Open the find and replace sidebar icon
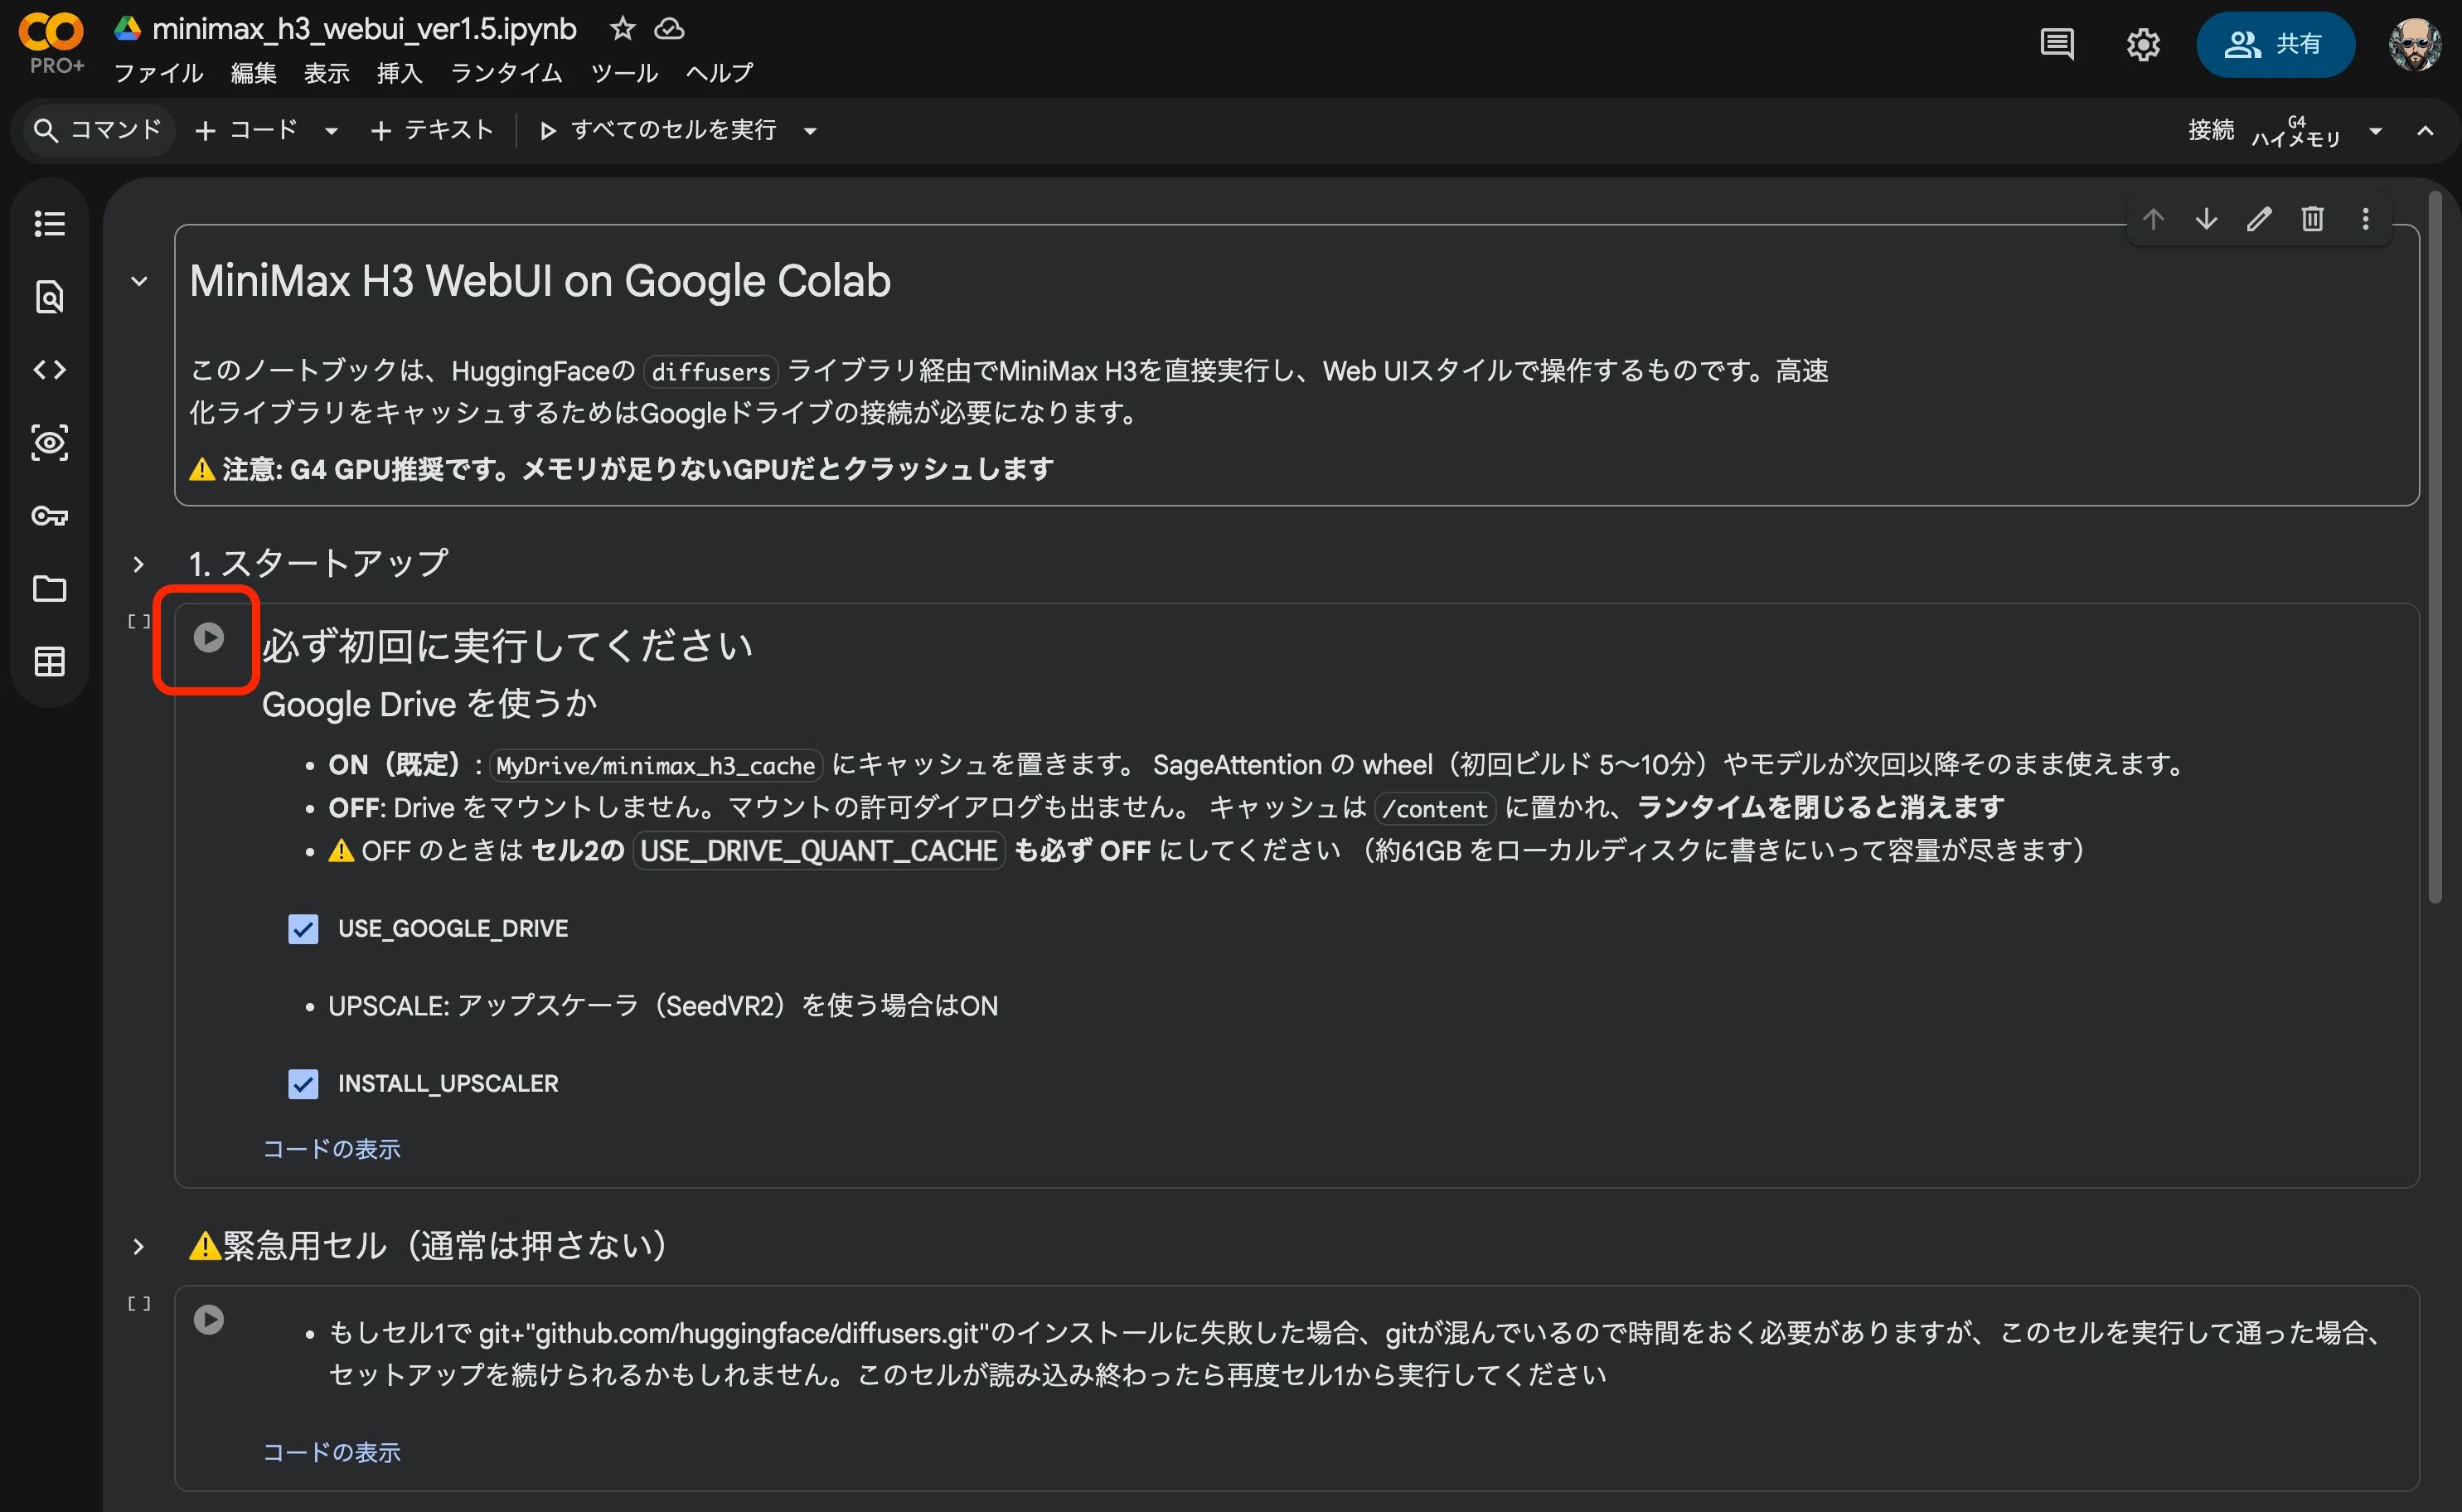2462x1512 pixels. pyautogui.click(x=49, y=296)
